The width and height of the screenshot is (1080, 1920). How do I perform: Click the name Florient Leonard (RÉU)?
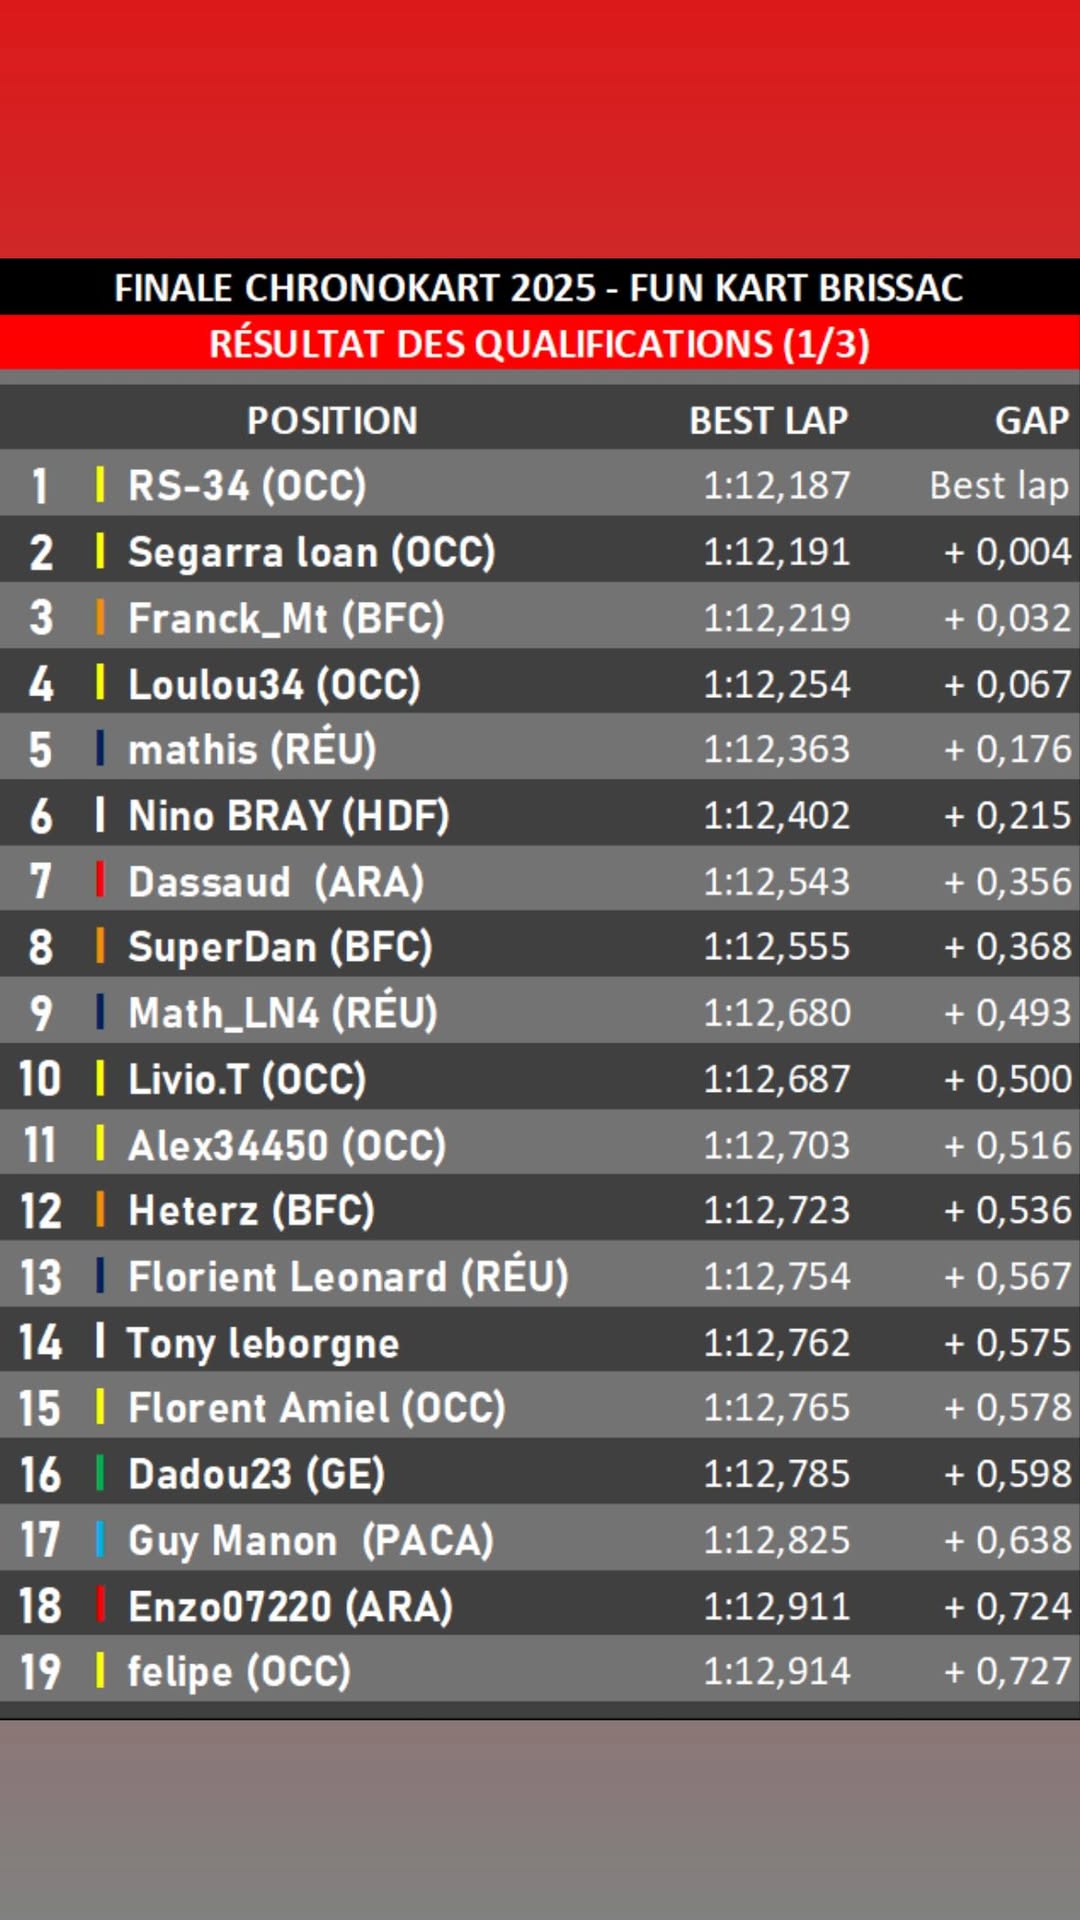point(348,1277)
